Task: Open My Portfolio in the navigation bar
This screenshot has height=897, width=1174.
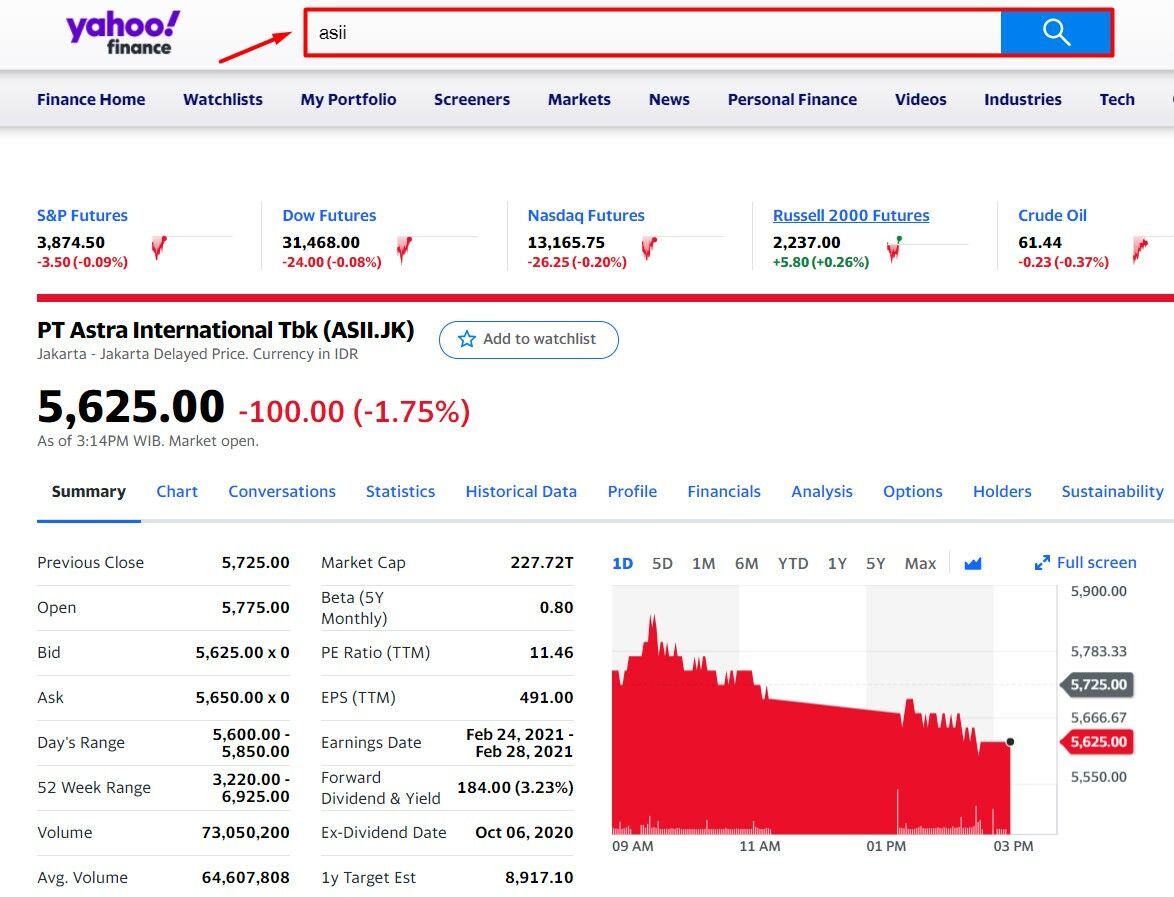Action: pos(348,100)
